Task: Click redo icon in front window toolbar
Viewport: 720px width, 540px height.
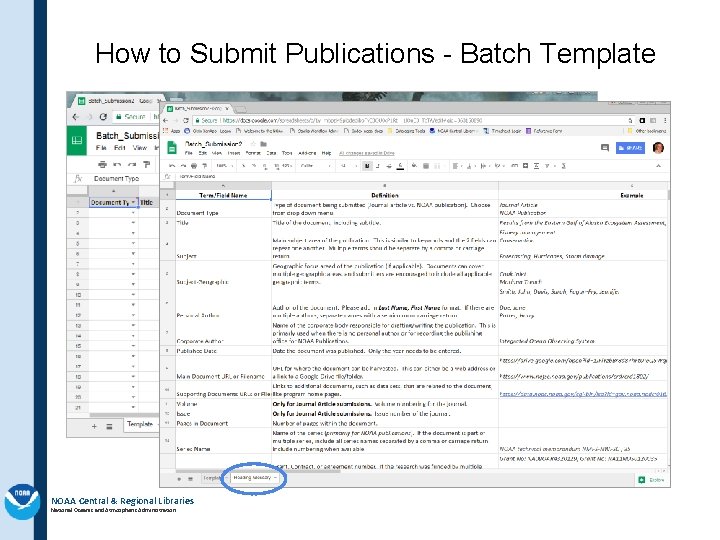Action: tap(183, 166)
